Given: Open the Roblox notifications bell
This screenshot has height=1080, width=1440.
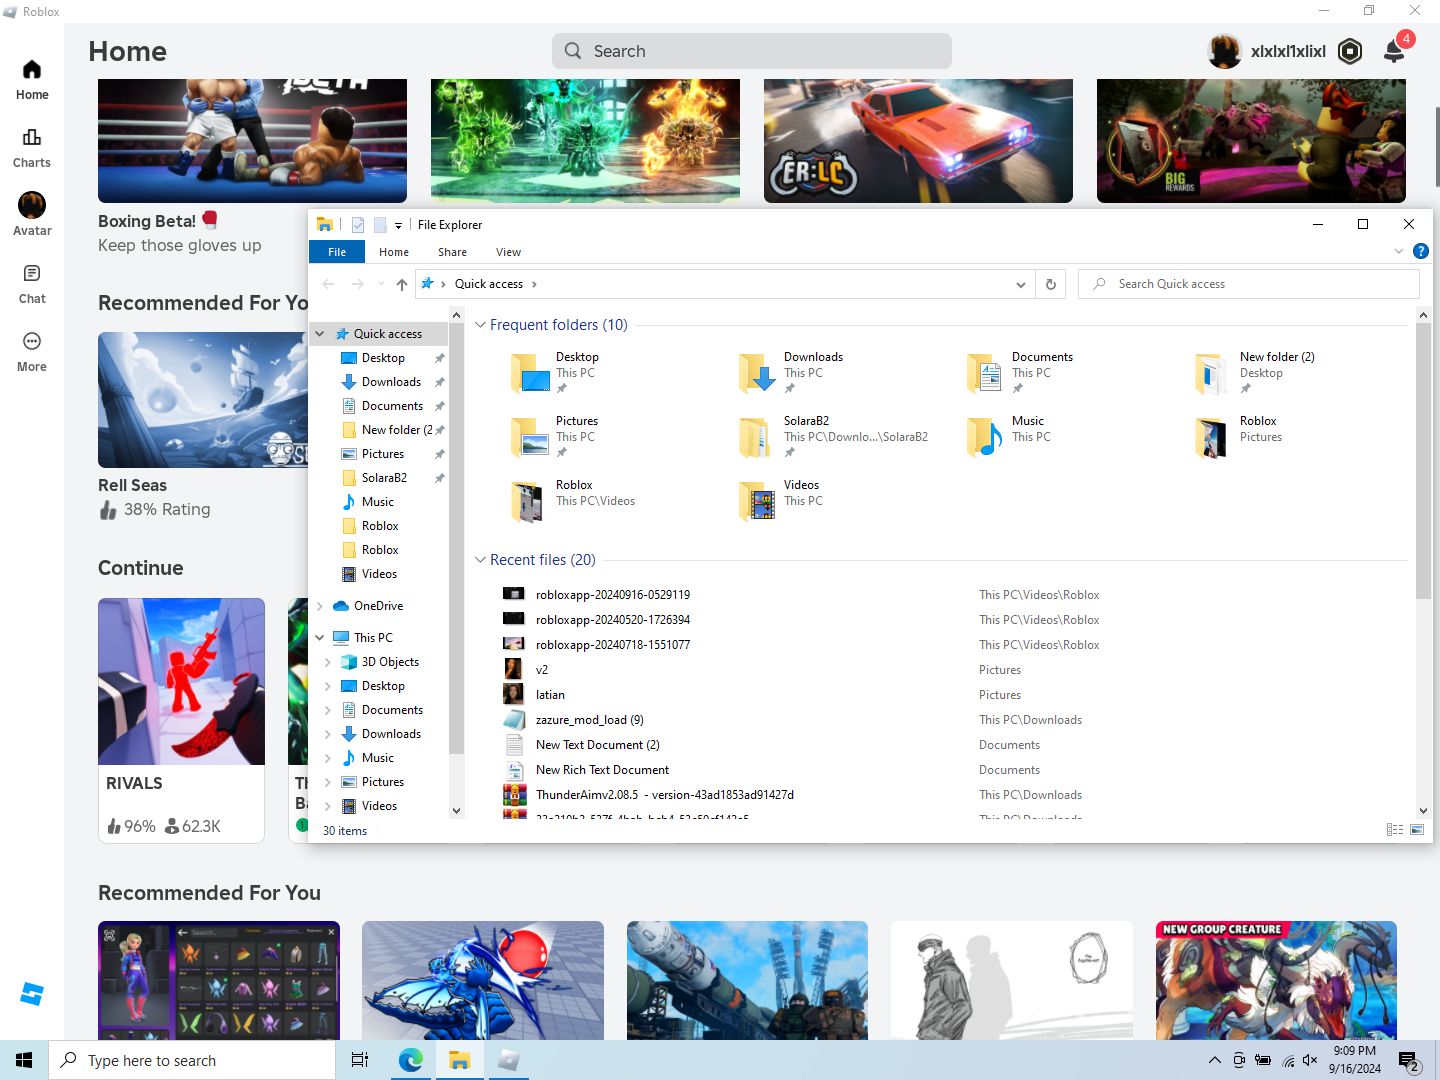Looking at the screenshot, I should (1394, 51).
